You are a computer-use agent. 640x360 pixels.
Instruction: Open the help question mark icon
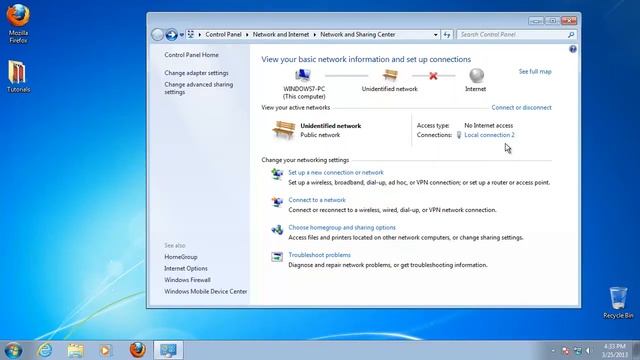click(x=573, y=49)
